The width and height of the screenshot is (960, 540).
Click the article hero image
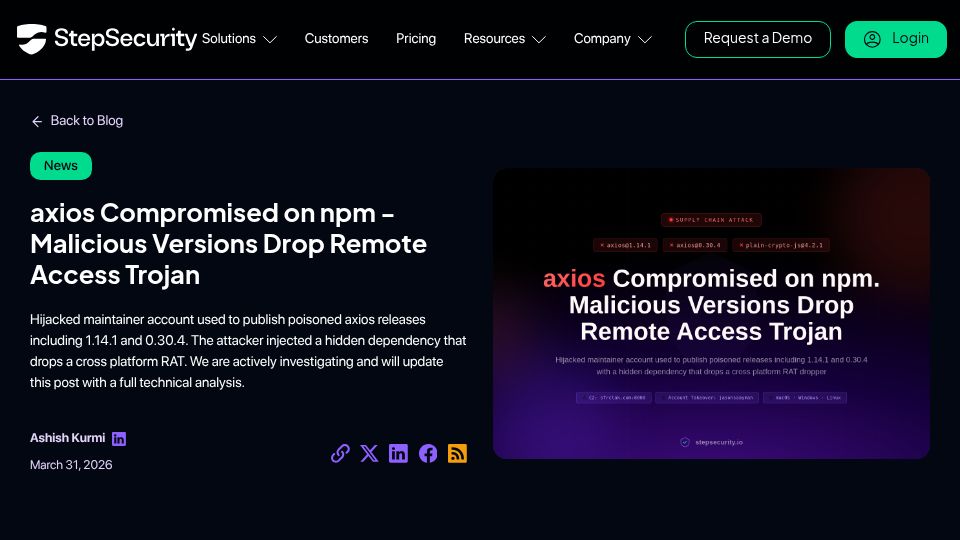tap(711, 313)
